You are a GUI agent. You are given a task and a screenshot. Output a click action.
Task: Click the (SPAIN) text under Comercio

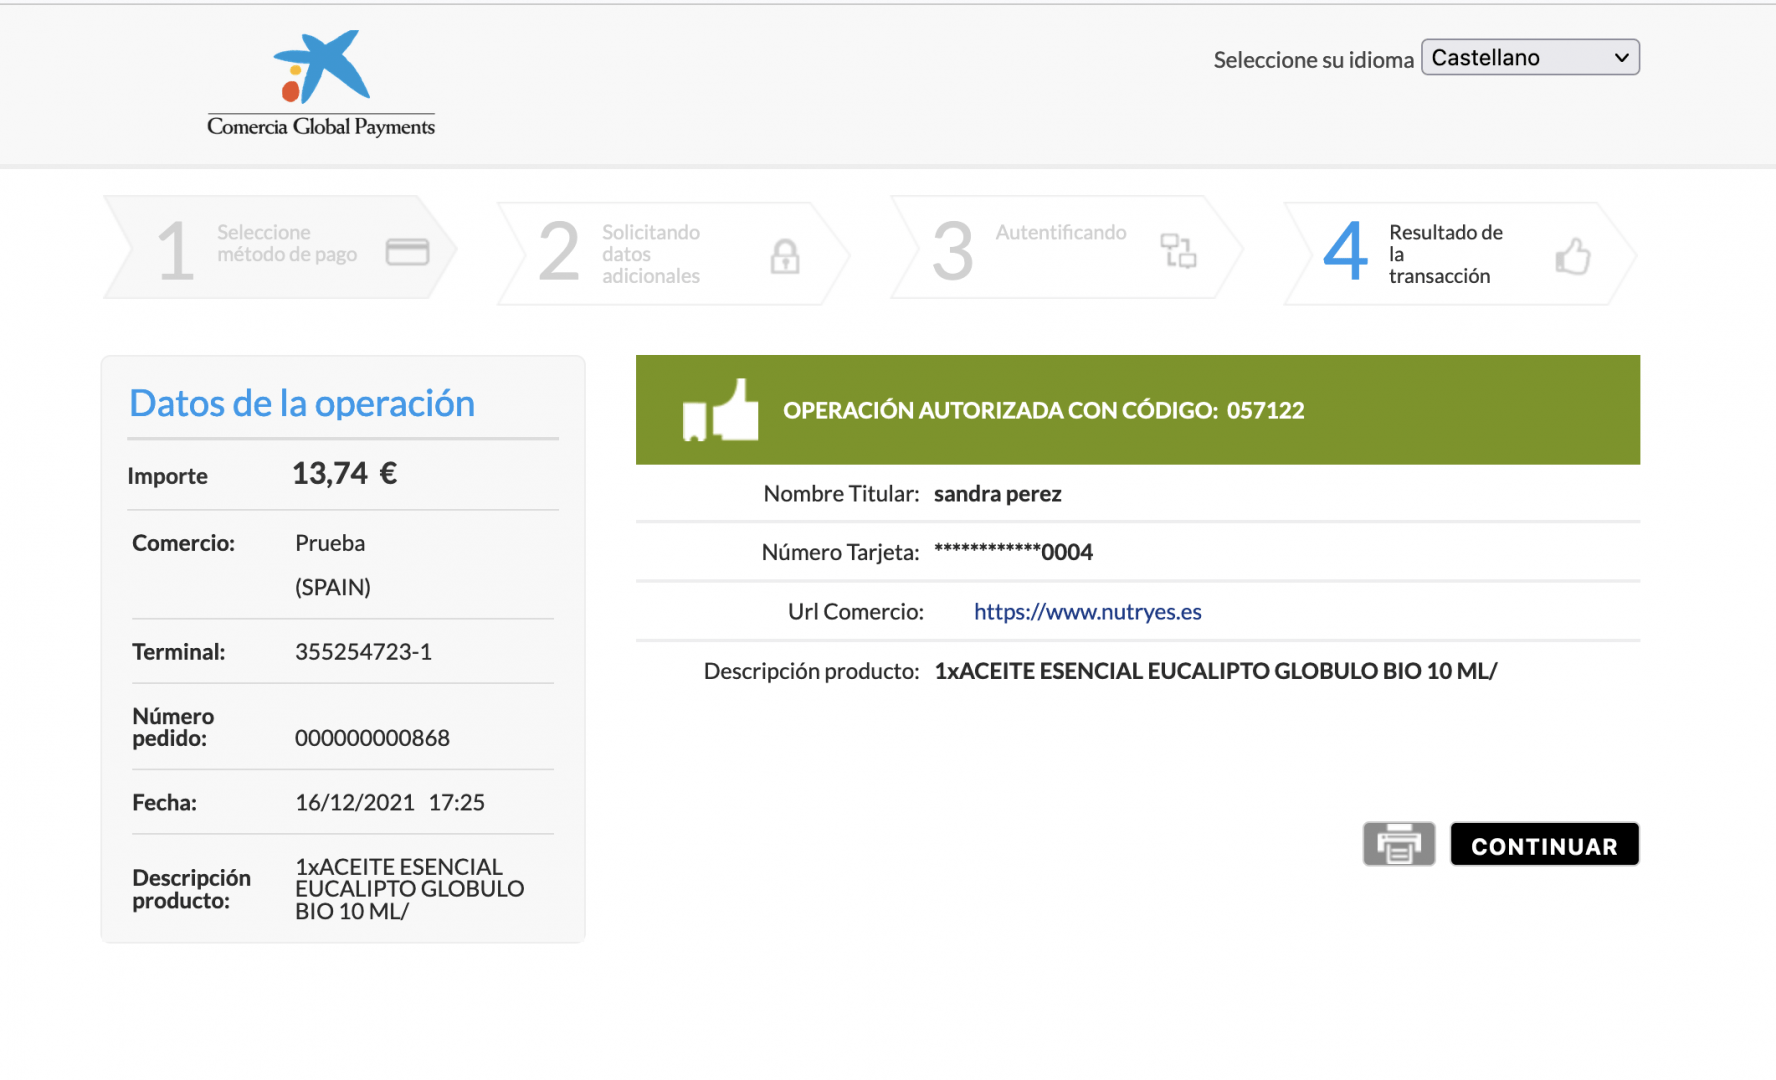(x=333, y=587)
